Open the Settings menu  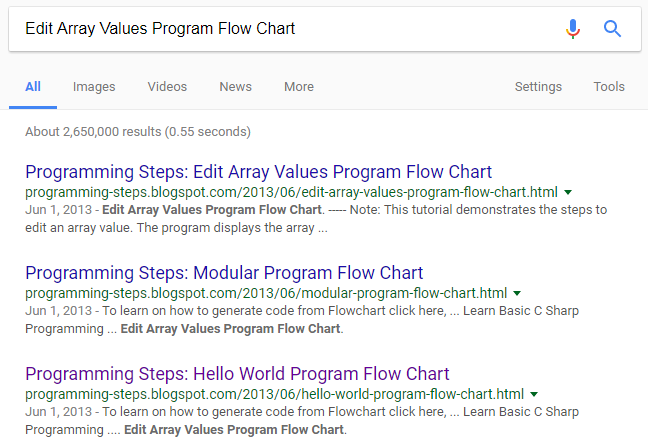tap(538, 87)
